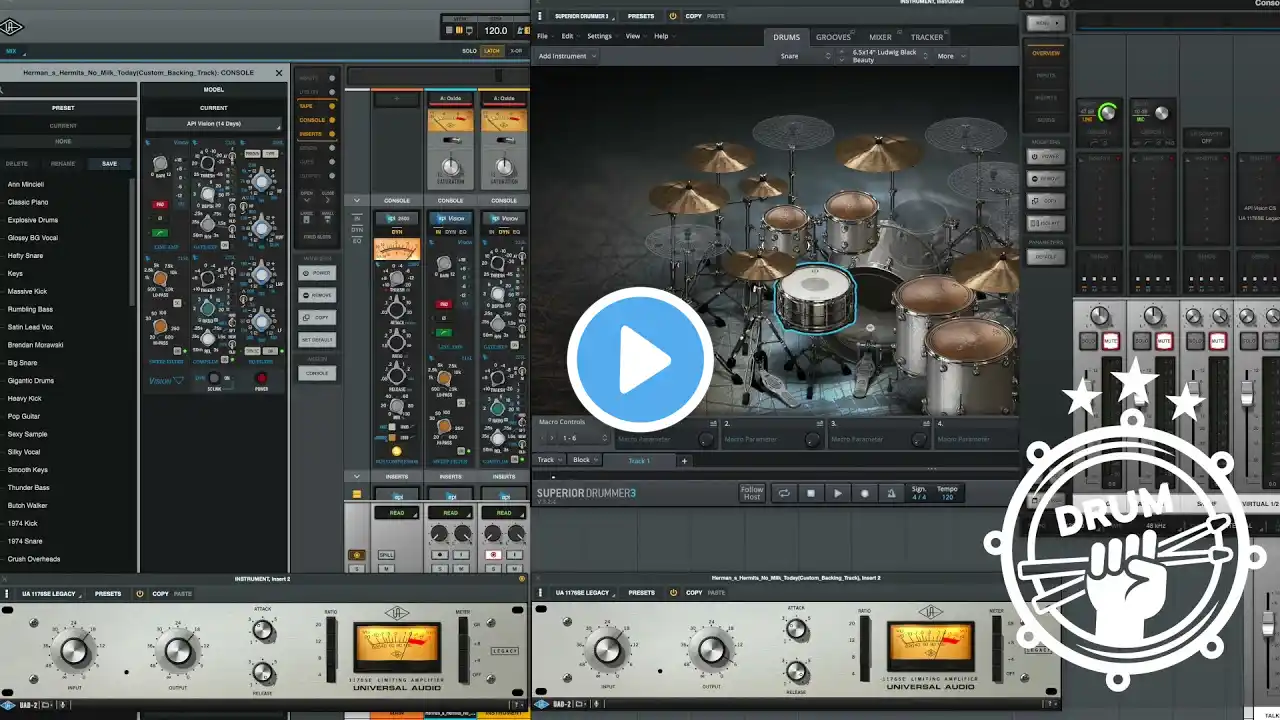Viewport: 1280px width, 720px height.
Task: Toggle the TAPE view option
Action: pyautogui.click(x=318, y=106)
